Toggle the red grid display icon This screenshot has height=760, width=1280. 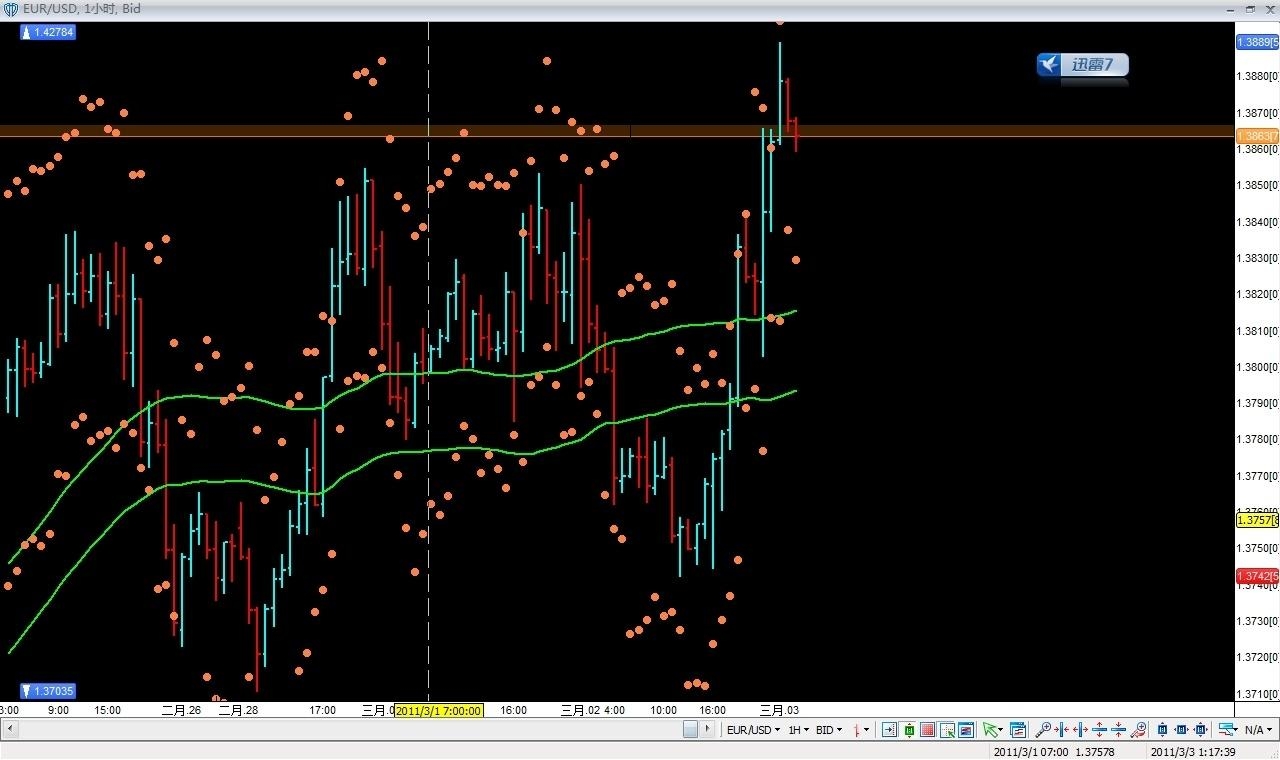[x=928, y=730]
